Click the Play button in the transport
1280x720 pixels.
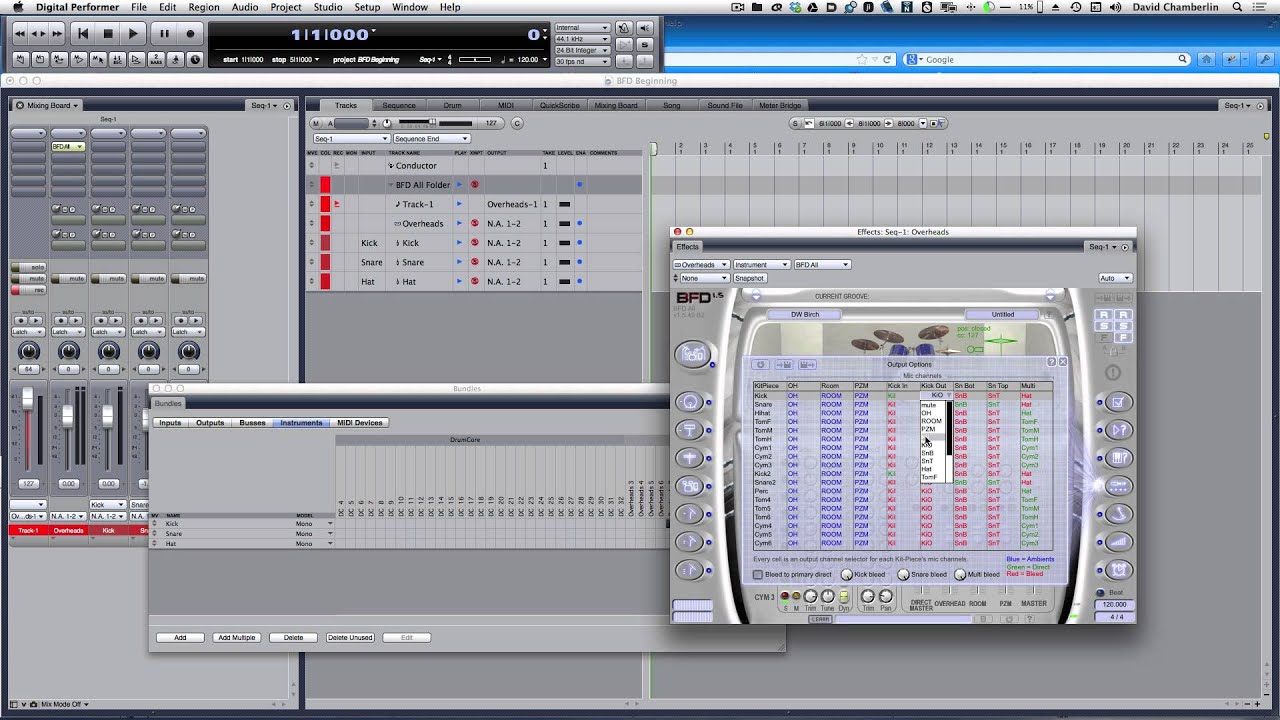click(133, 34)
